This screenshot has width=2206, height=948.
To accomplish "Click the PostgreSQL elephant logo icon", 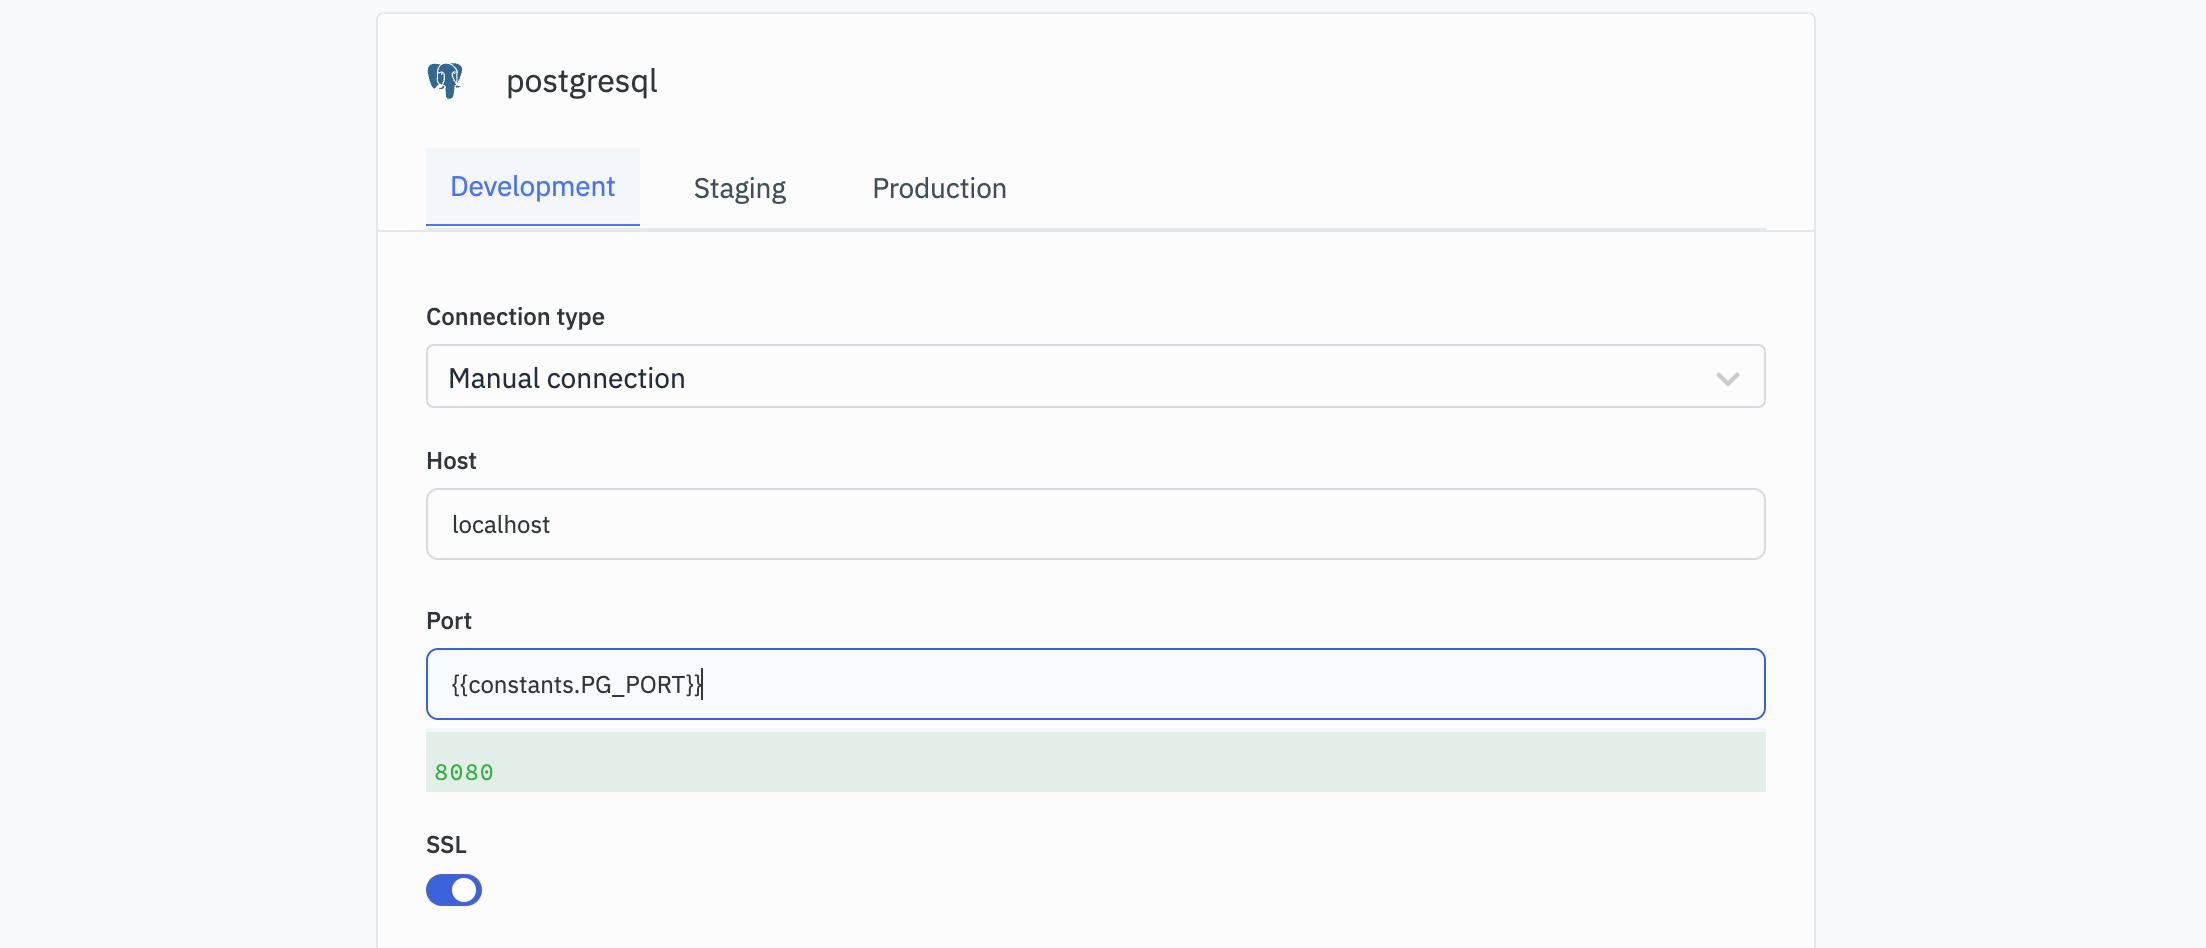I will 445,80.
